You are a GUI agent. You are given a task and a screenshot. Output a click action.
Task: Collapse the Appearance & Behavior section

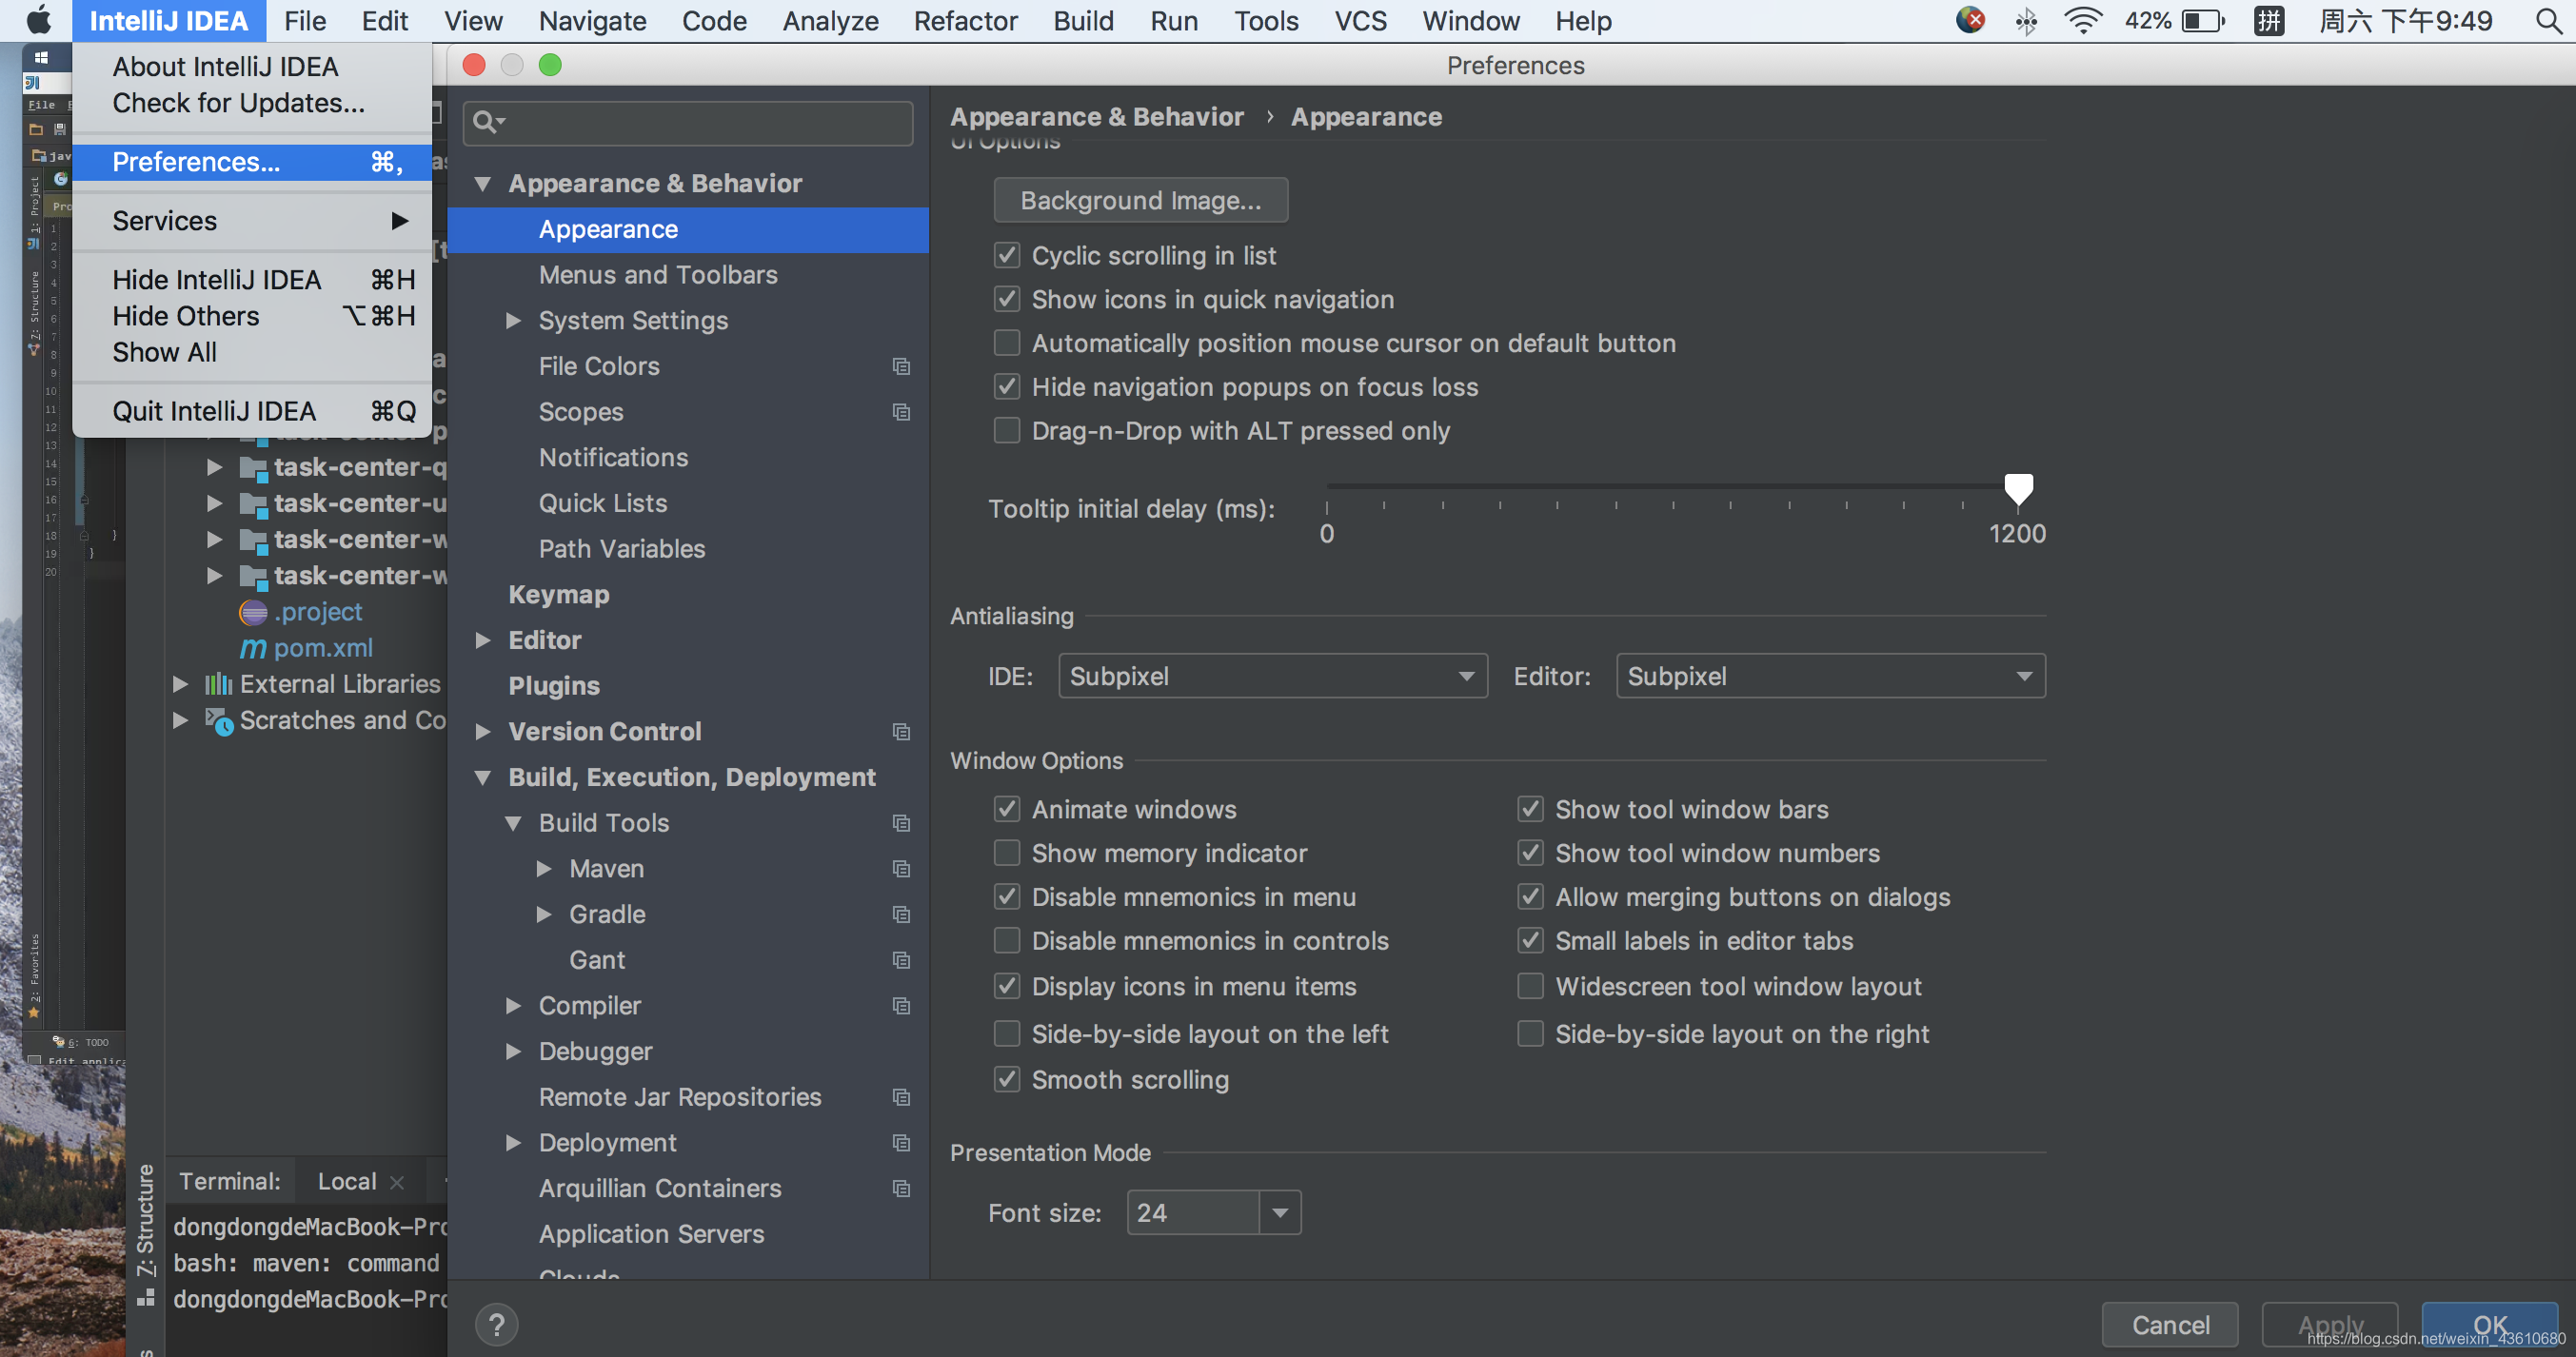pos(483,184)
